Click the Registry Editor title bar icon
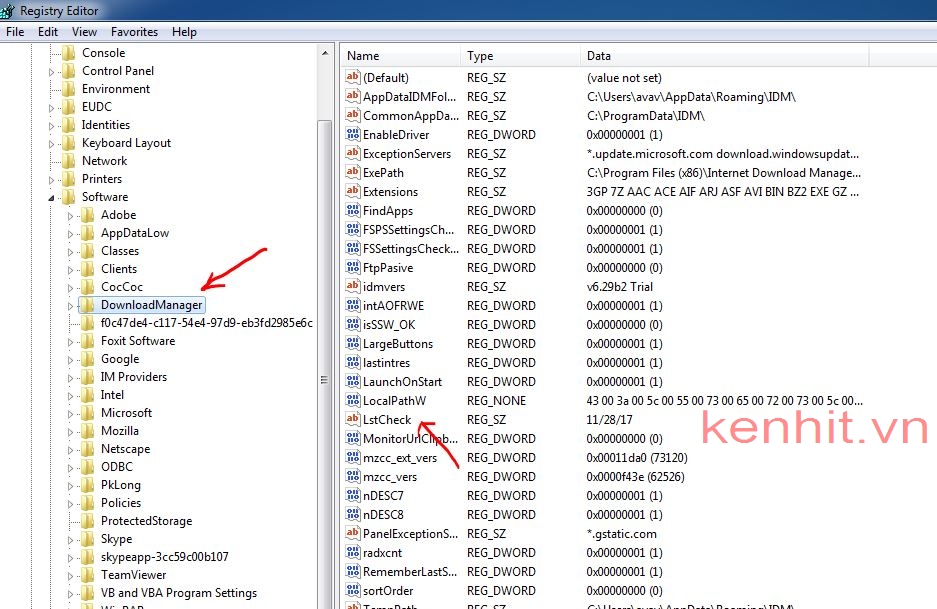Screen dimensions: 937x609 point(10,11)
